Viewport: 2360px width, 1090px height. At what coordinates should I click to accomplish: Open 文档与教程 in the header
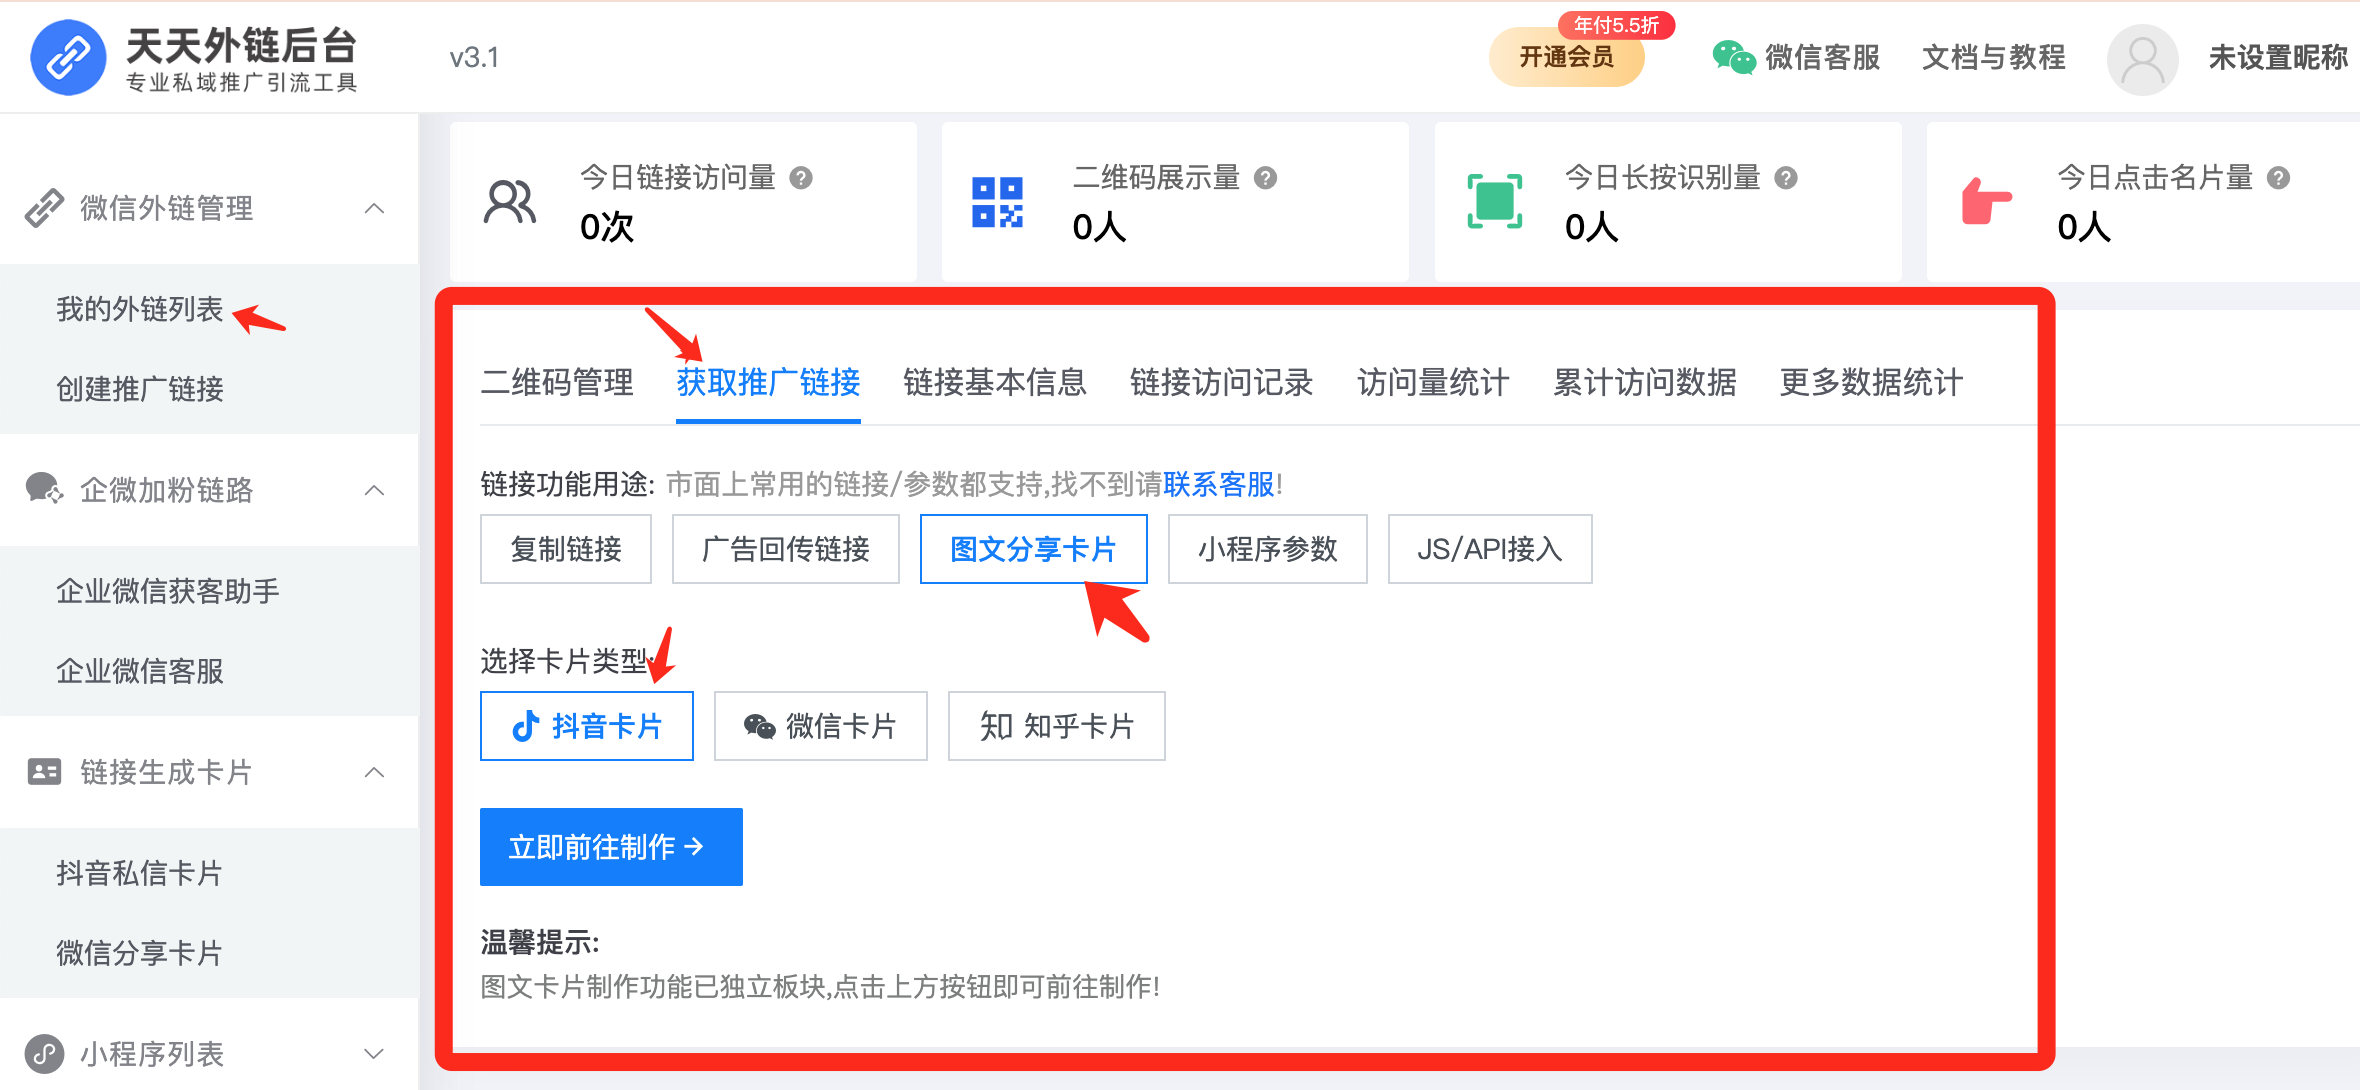[x=1994, y=58]
